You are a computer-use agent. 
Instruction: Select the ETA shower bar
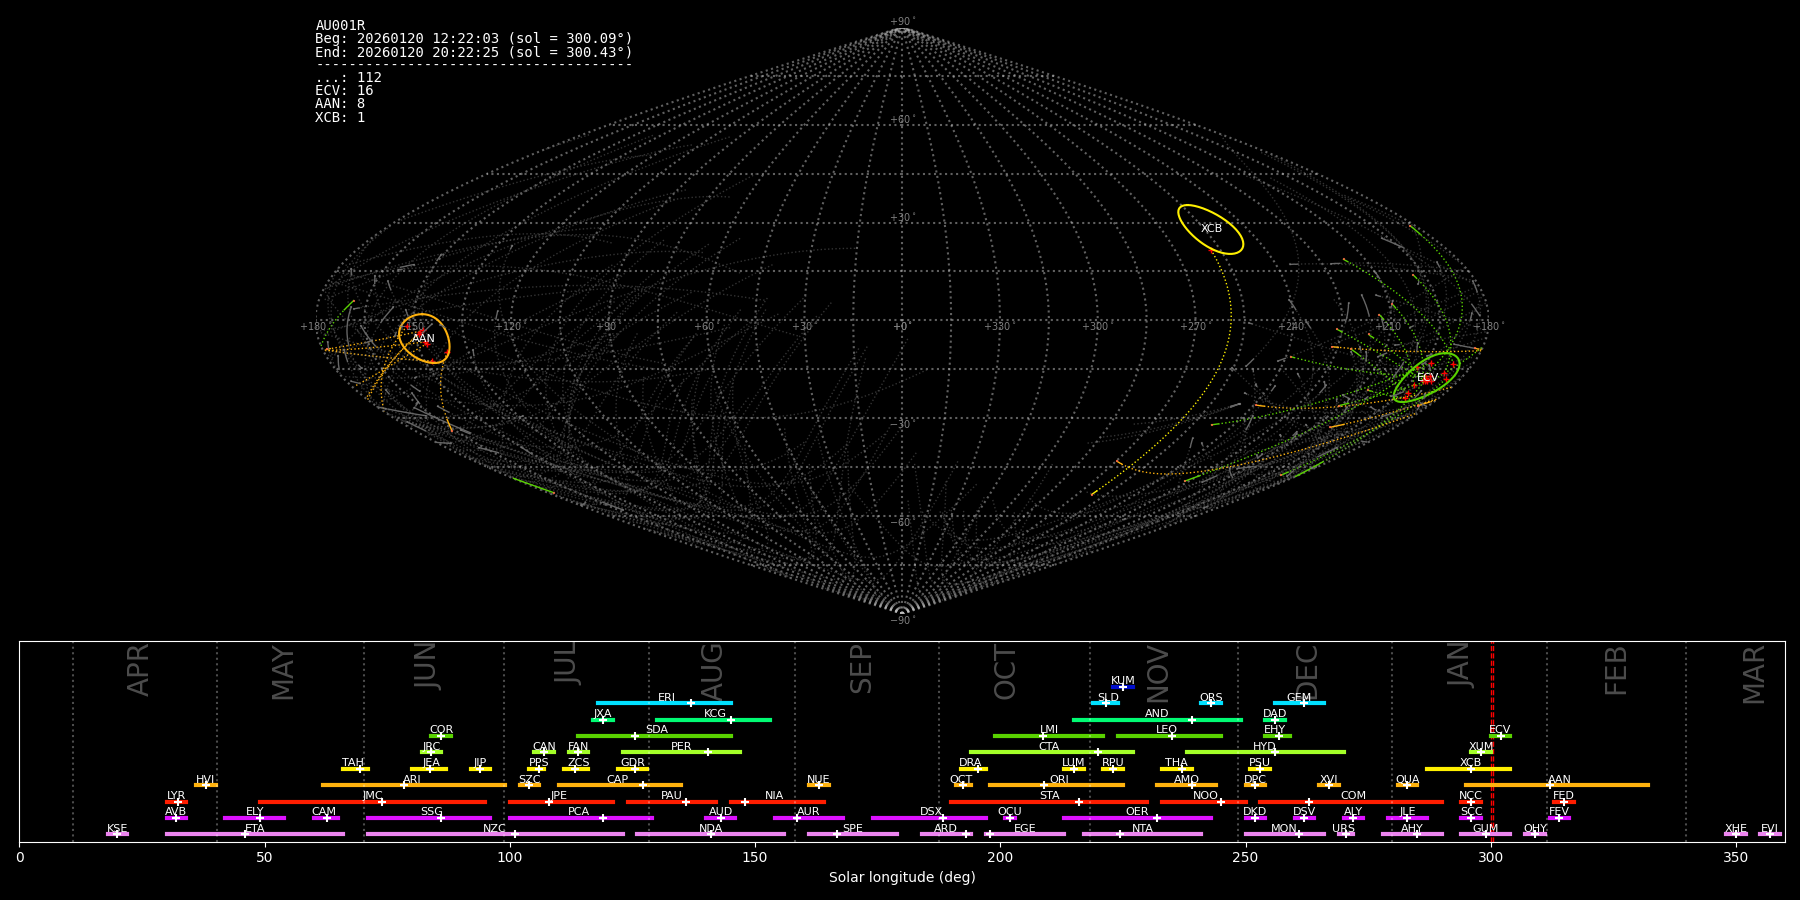pyautogui.click(x=255, y=834)
